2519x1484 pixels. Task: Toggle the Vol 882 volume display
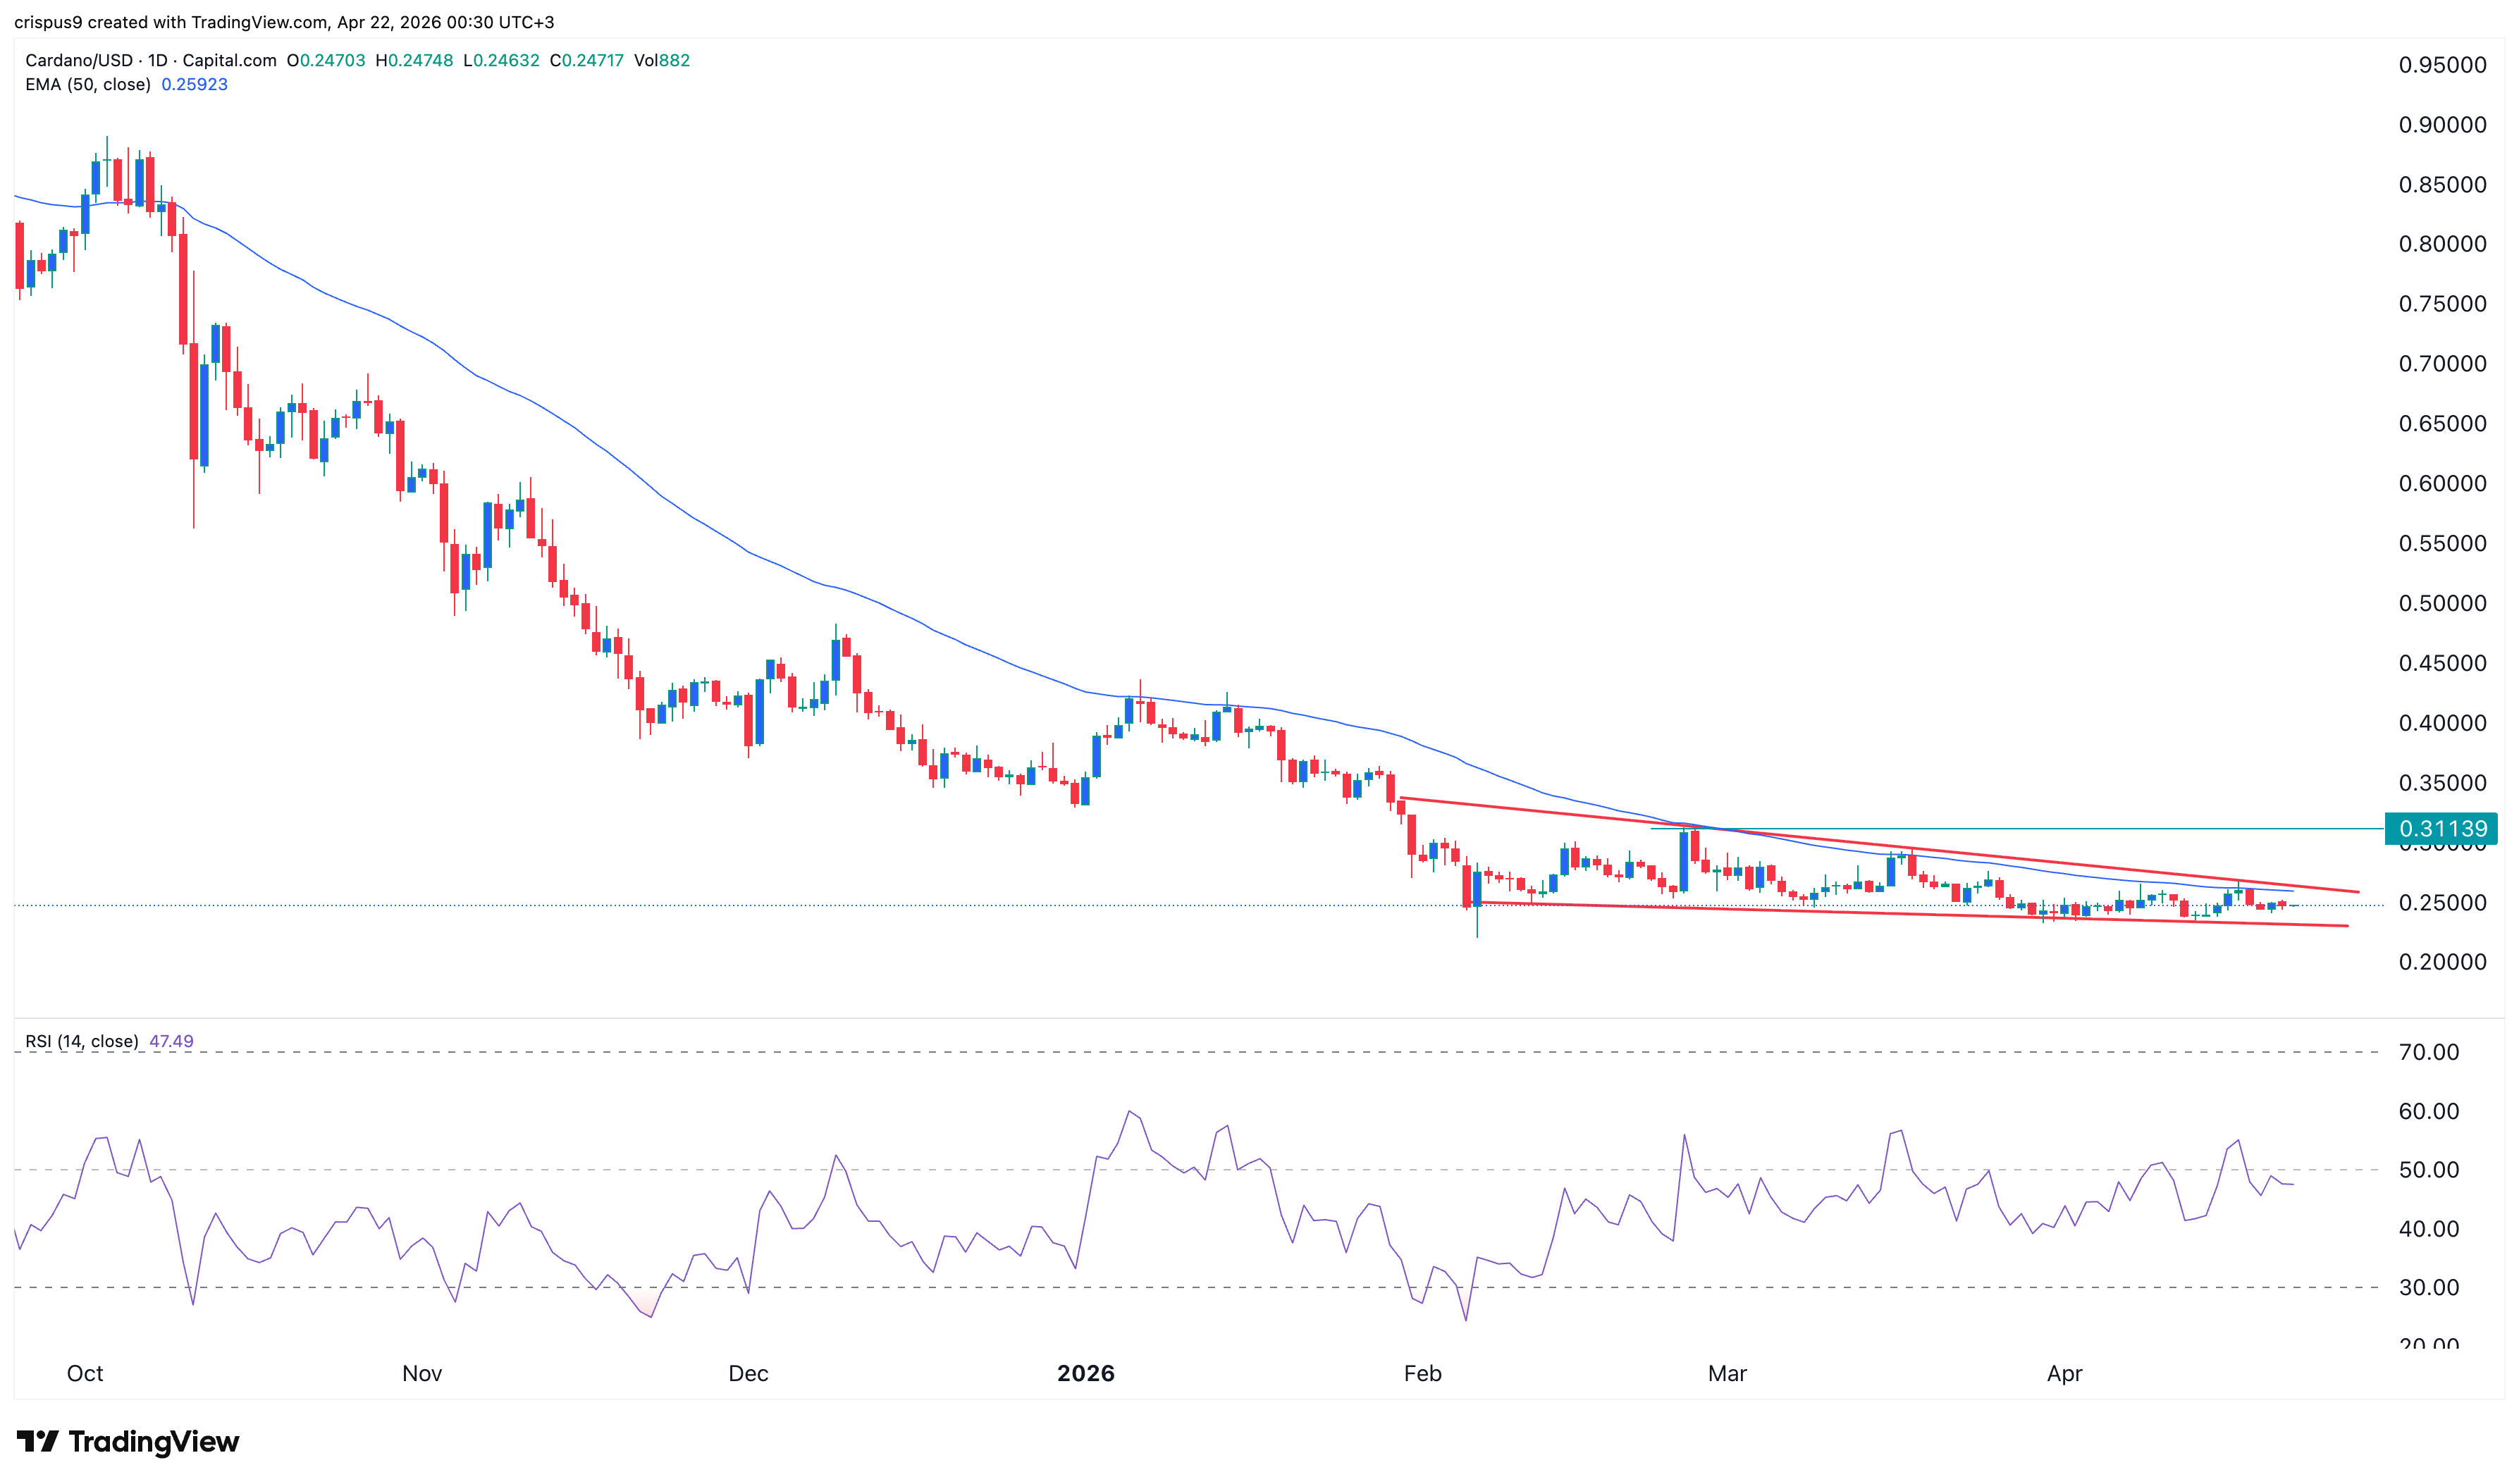pyautogui.click(x=662, y=60)
